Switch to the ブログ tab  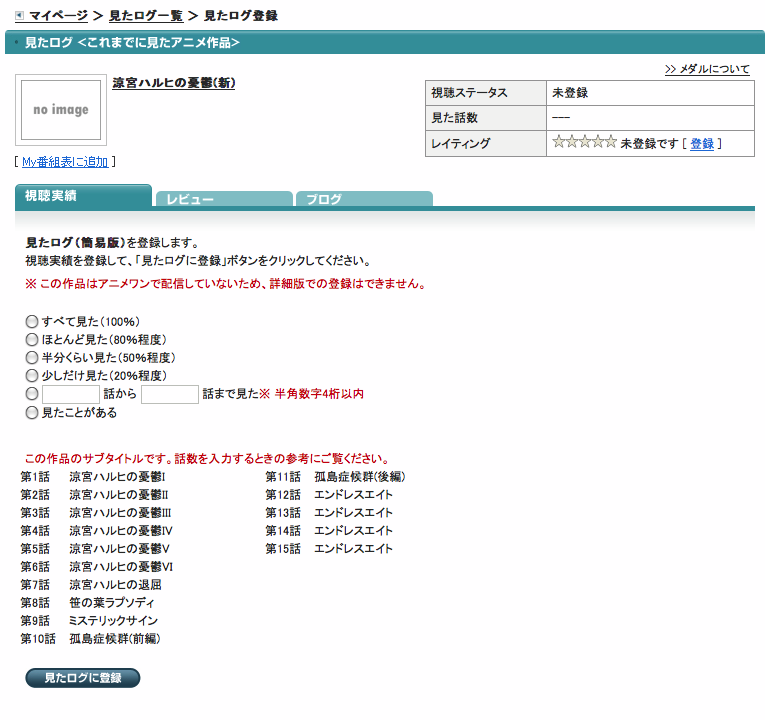coord(364,199)
